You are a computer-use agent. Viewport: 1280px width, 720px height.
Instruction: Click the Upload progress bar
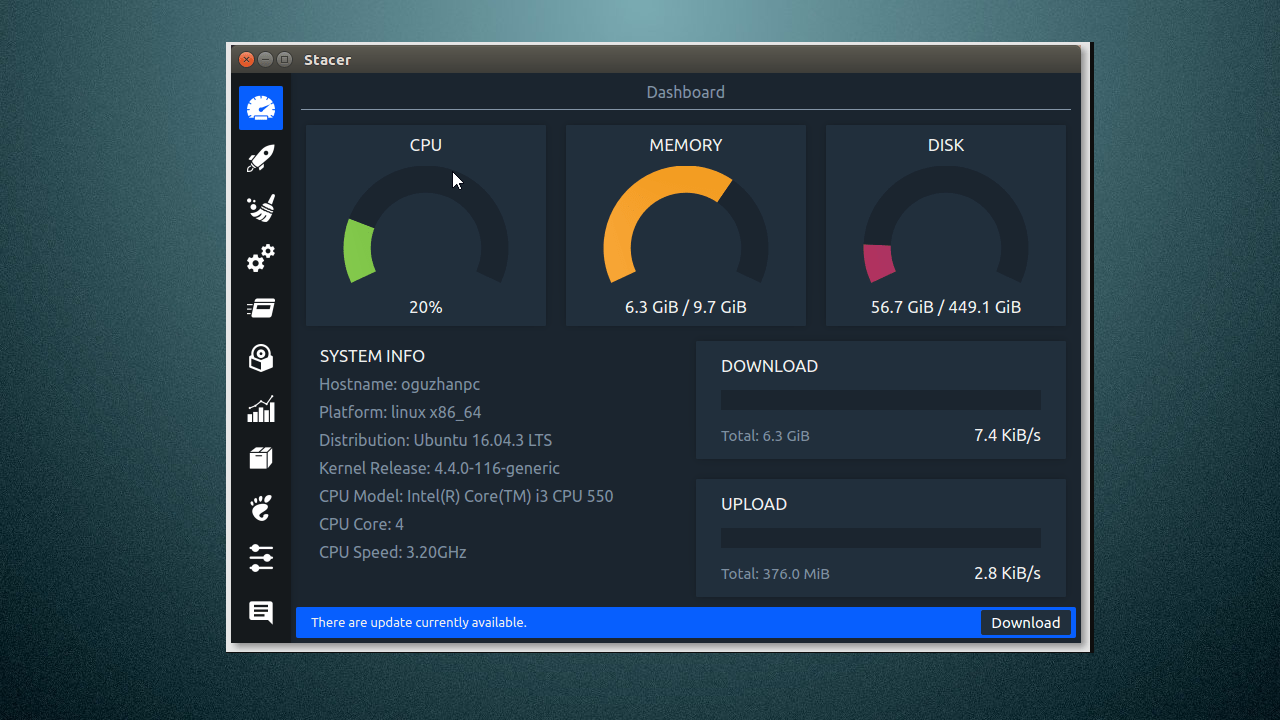(x=880, y=537)
